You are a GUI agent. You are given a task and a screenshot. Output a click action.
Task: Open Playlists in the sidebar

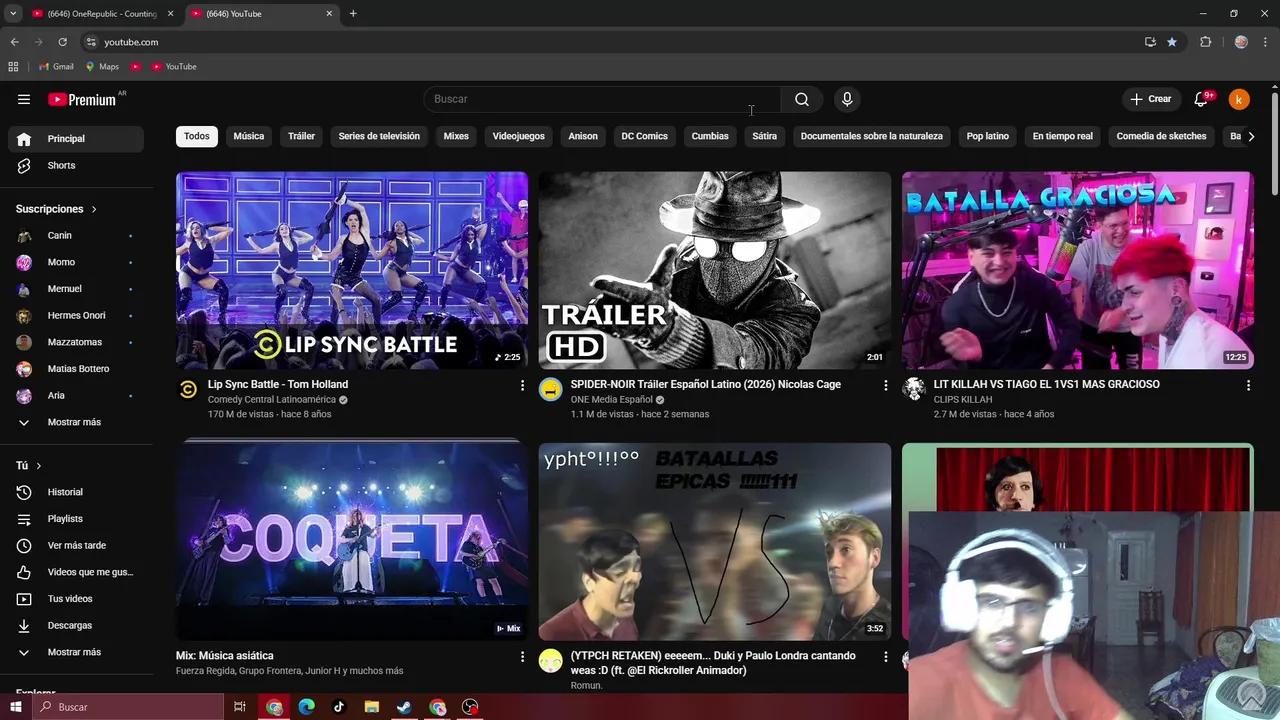(x=76, y=519)
